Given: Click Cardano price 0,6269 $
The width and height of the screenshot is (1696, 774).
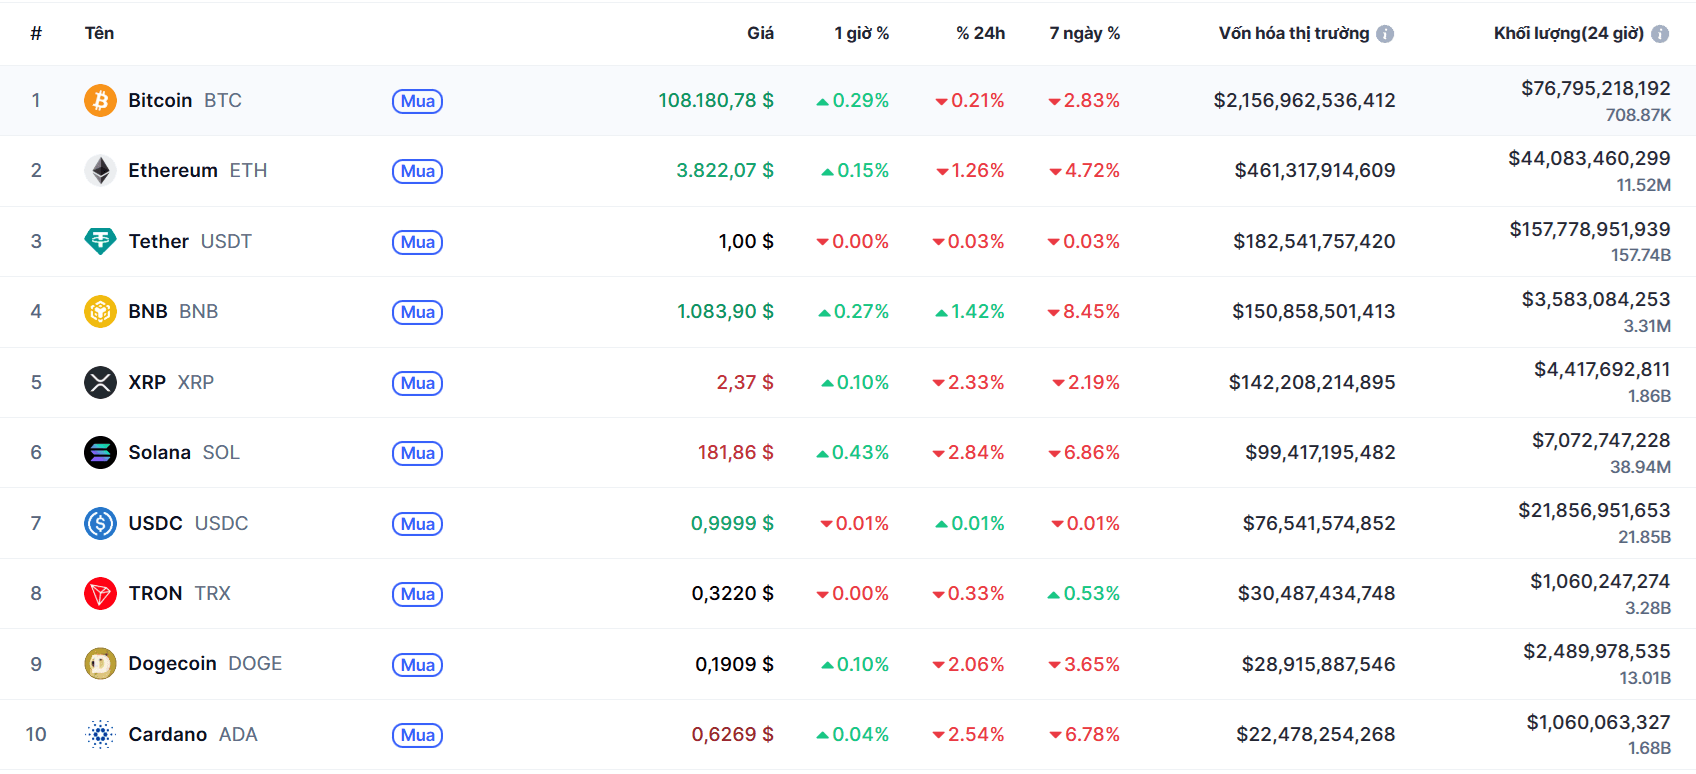Looking at the screenshot, I should point(733,734).
